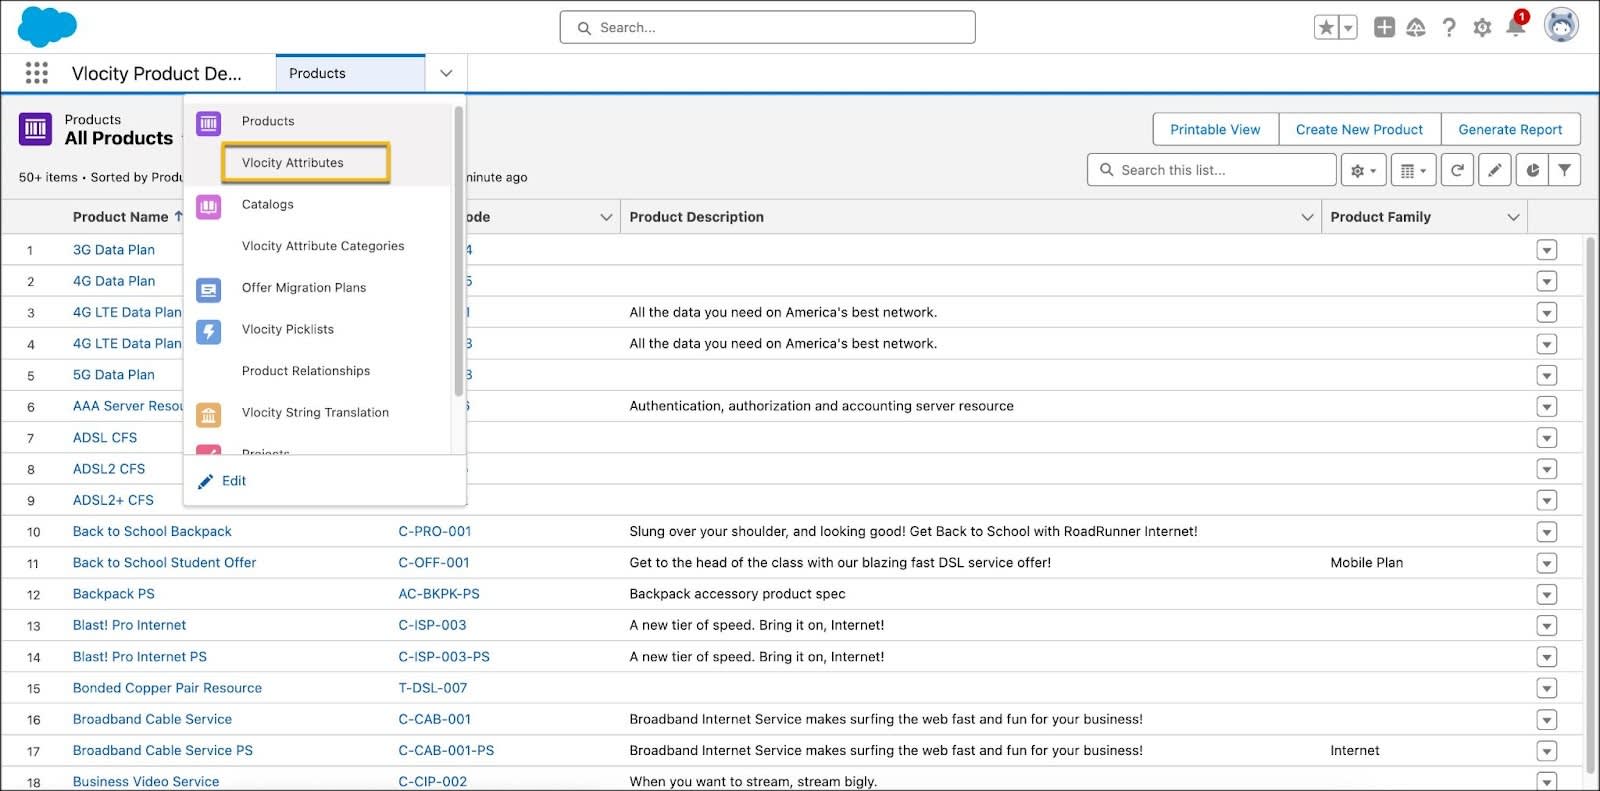The width and height of the screenshot is (1600, 791).
Task: Open the Display As table dropdown
Action: point(1413,170)
